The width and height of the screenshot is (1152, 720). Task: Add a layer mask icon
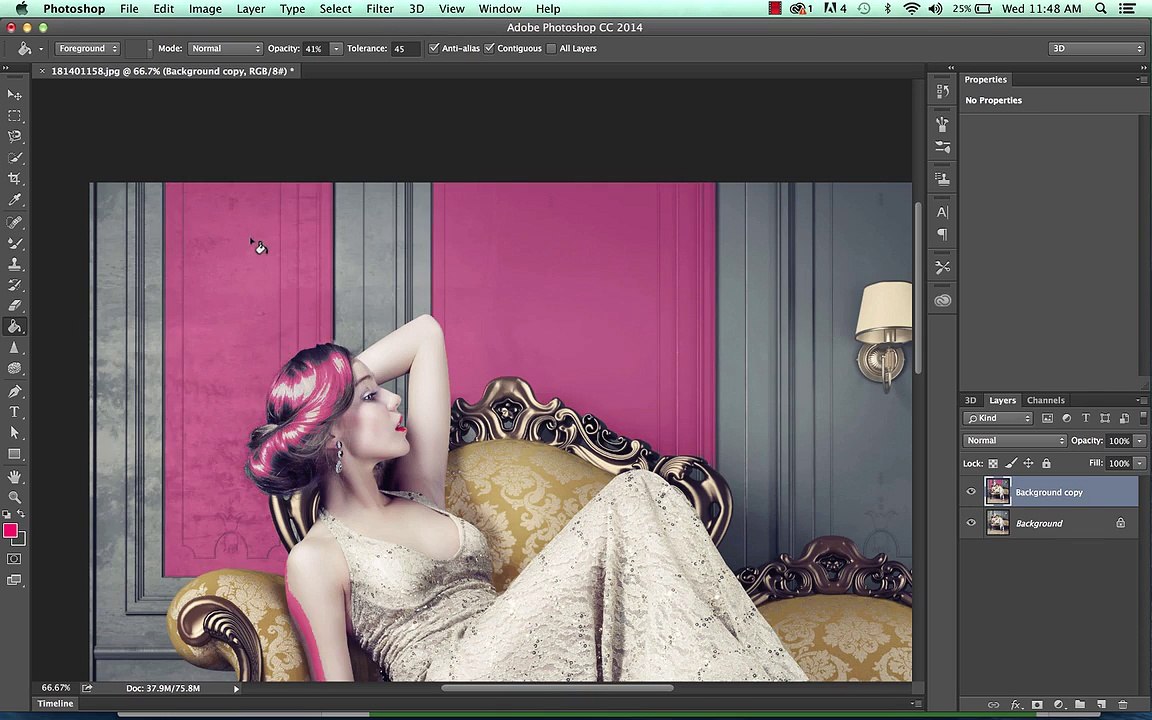coord(1037,705)
